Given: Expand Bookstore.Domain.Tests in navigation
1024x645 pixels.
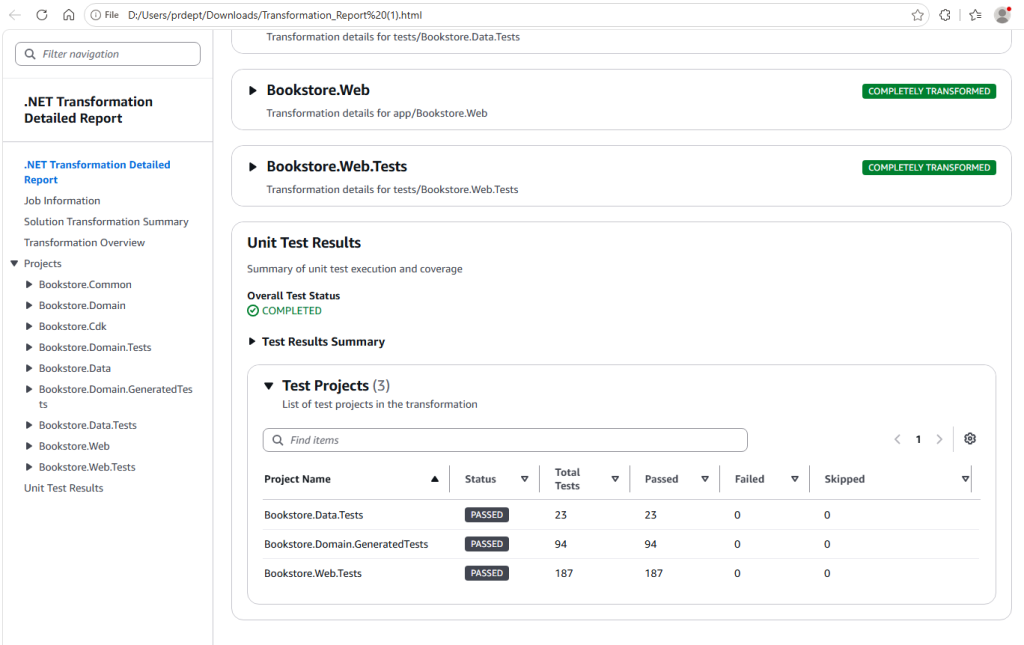Looking at the screenshot, I should coord(29,347).
